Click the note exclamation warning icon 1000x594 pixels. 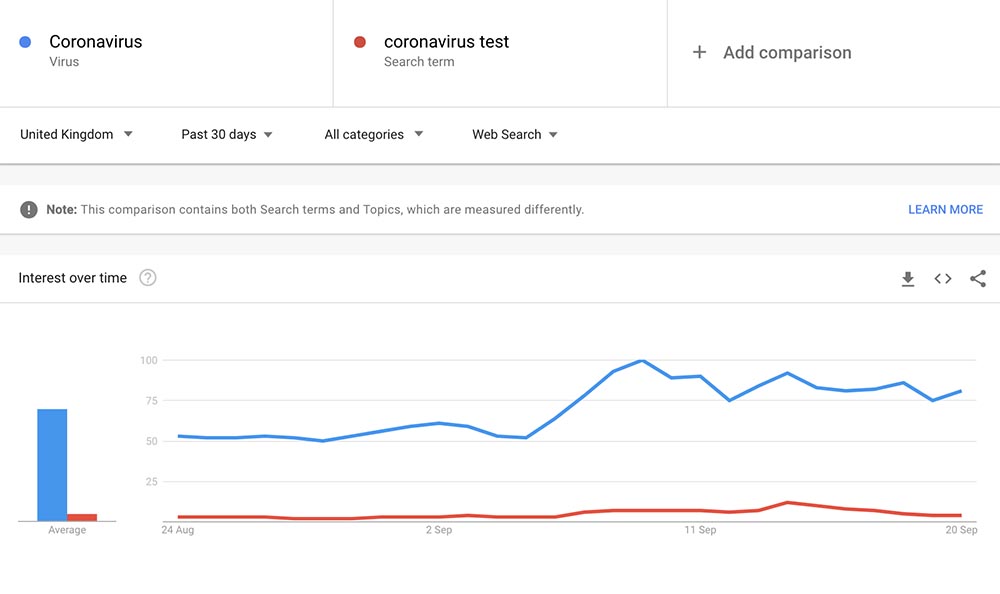click(29, 210)
